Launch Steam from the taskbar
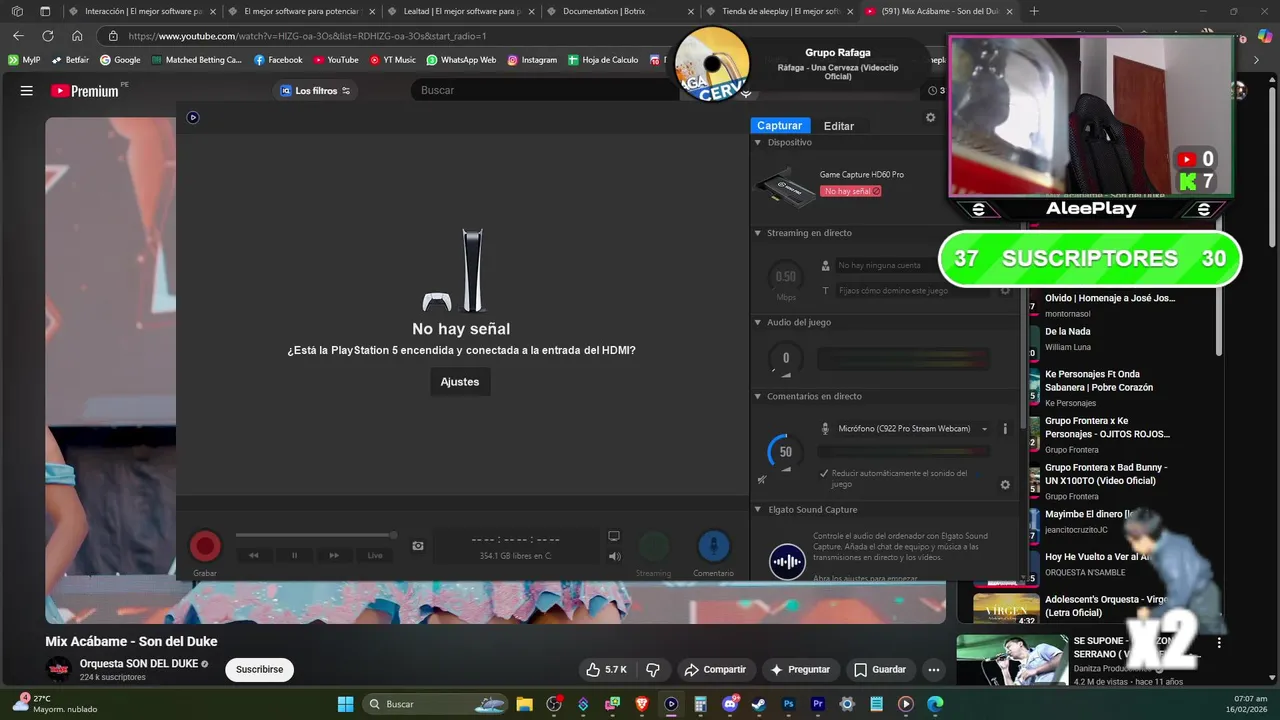The height and width of the screenshot is (720, 1280). coord(759,704)
